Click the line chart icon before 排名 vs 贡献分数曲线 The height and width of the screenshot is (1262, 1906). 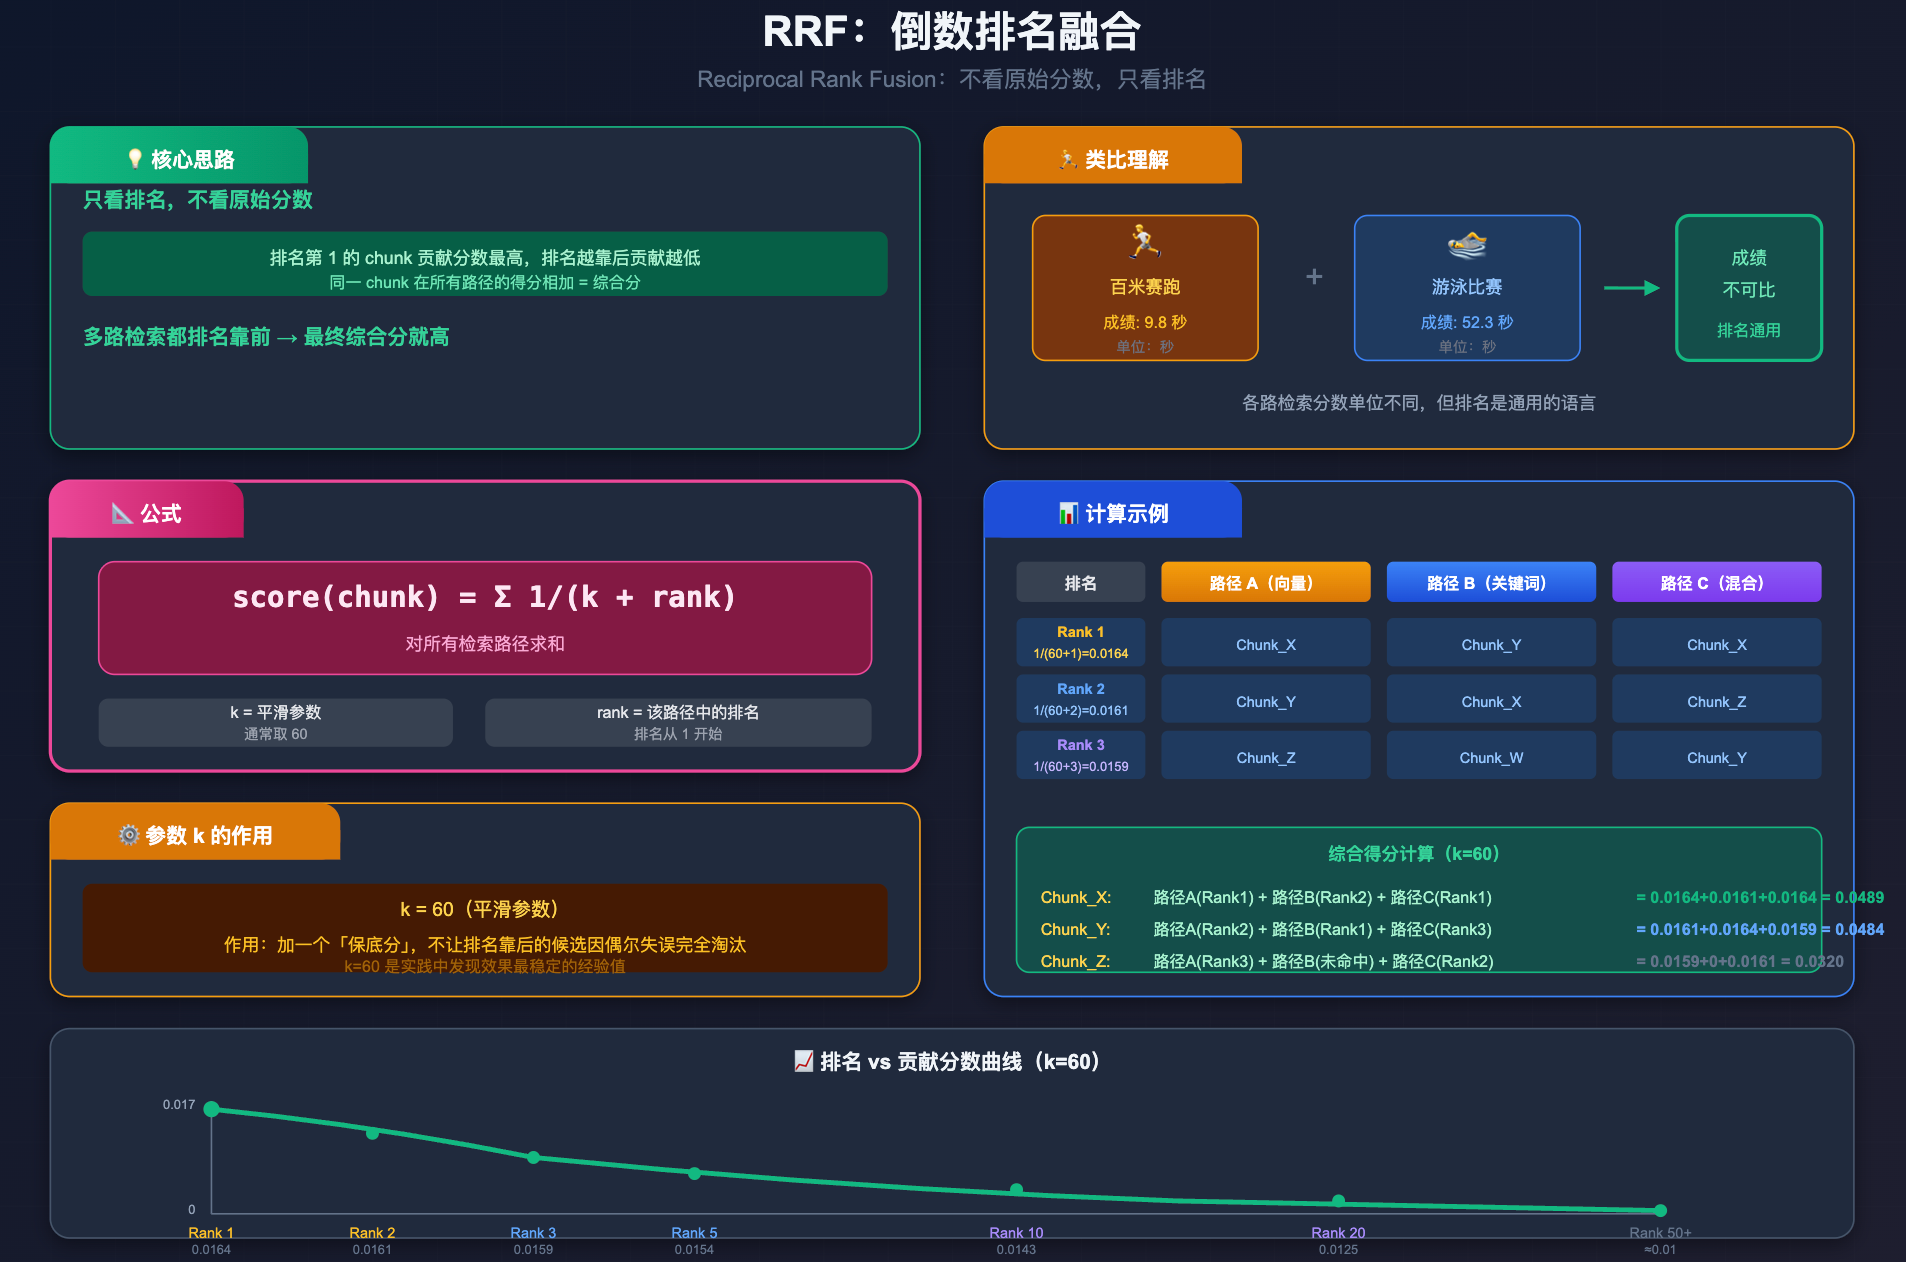(x=803, y=1061)
